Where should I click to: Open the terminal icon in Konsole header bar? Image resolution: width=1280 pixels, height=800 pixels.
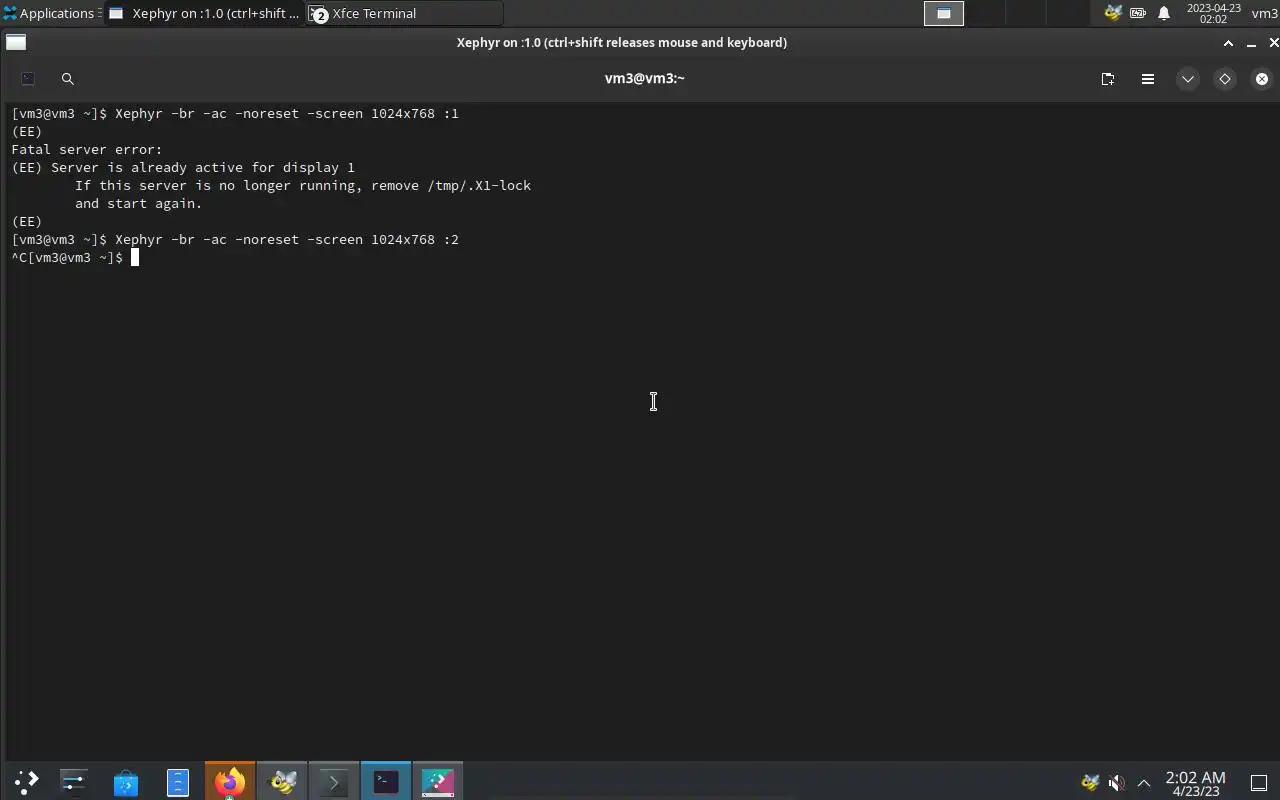point(28,79)
